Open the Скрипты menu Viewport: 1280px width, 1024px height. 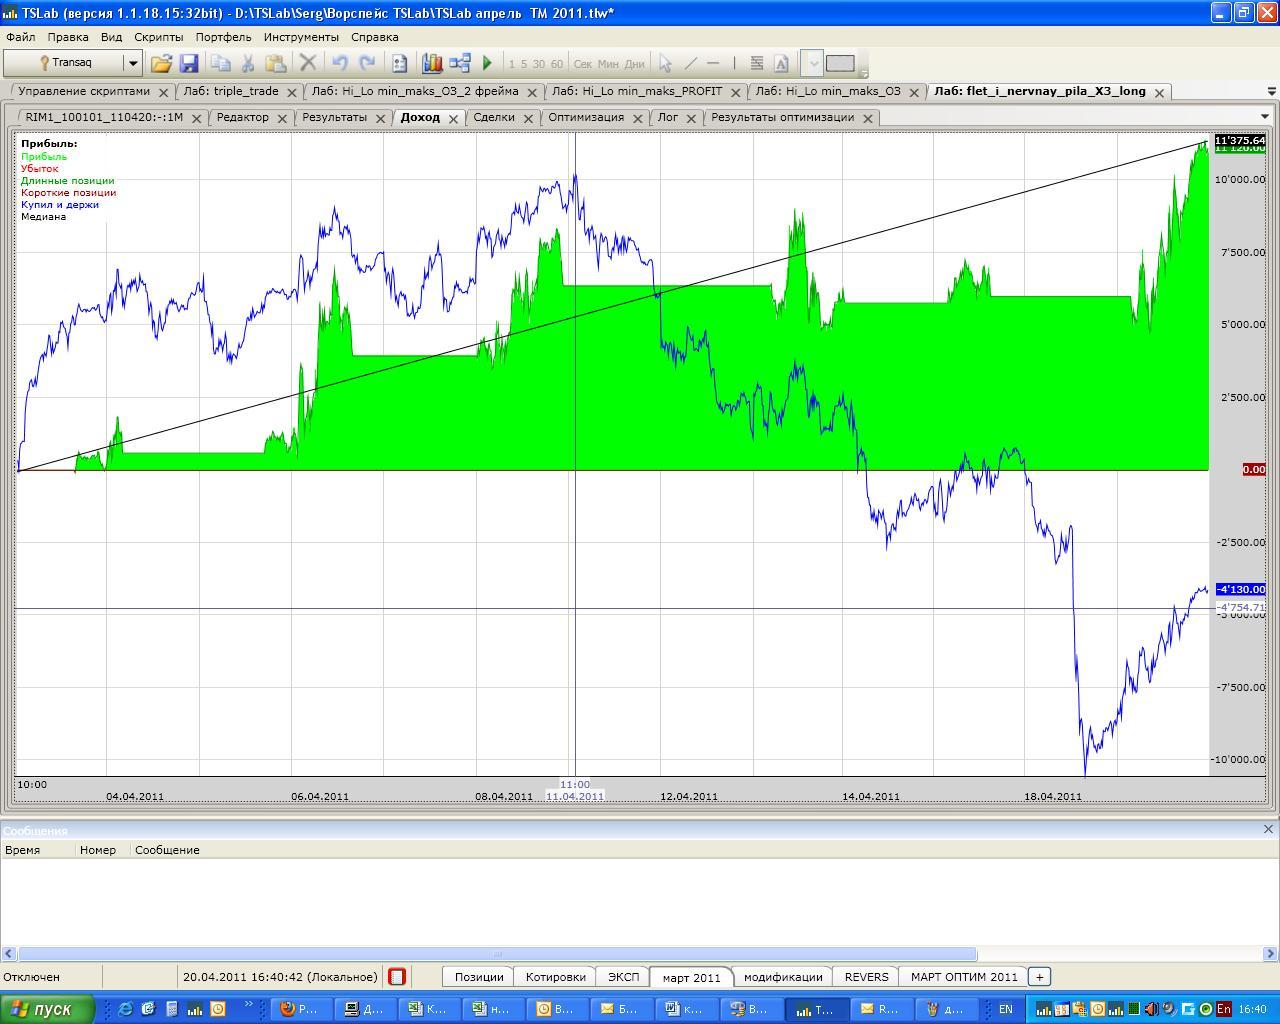(x=159, y=37)
